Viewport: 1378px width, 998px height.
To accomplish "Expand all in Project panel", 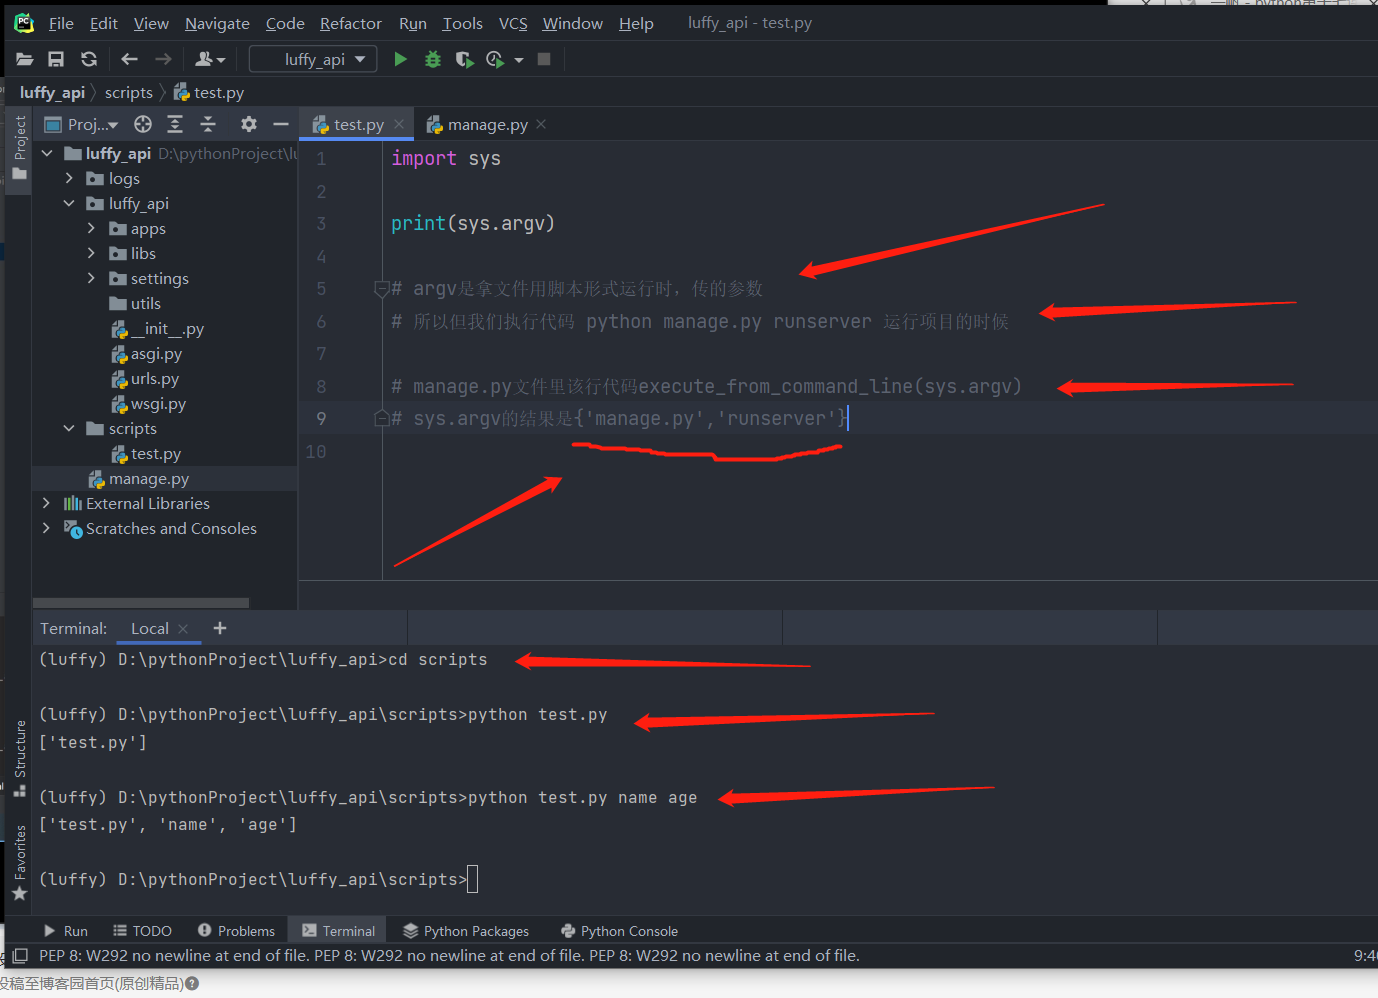I will [x=175, y=124].
